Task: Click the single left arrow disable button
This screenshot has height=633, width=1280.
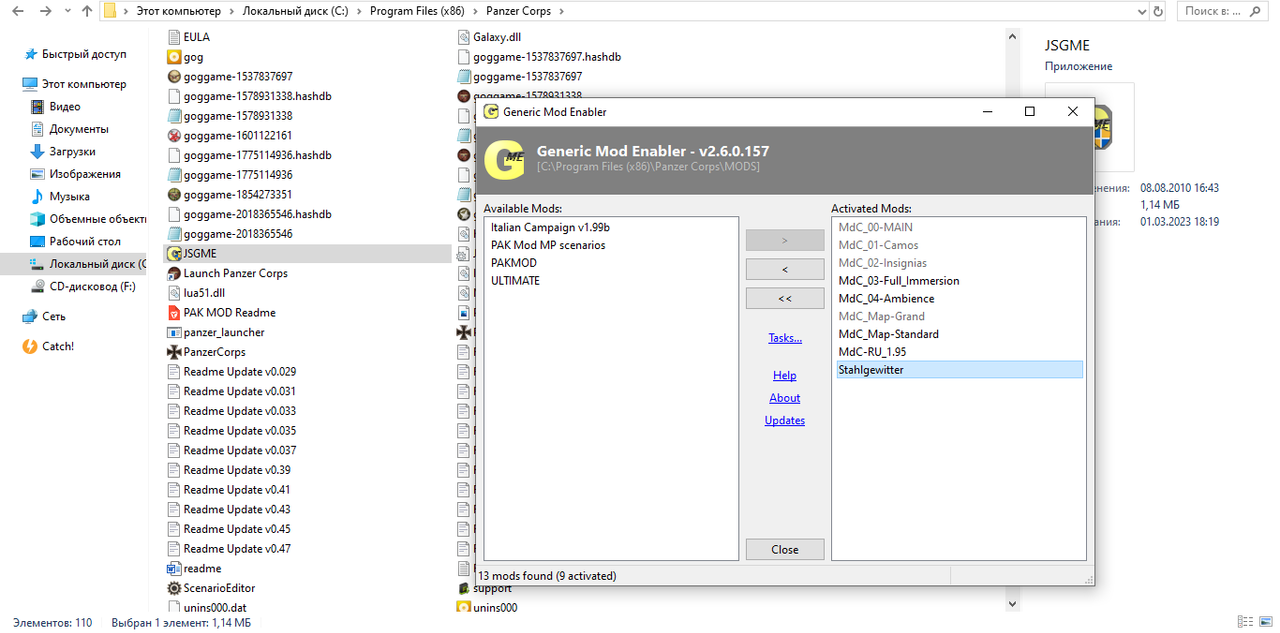Action: coord(785,270)
